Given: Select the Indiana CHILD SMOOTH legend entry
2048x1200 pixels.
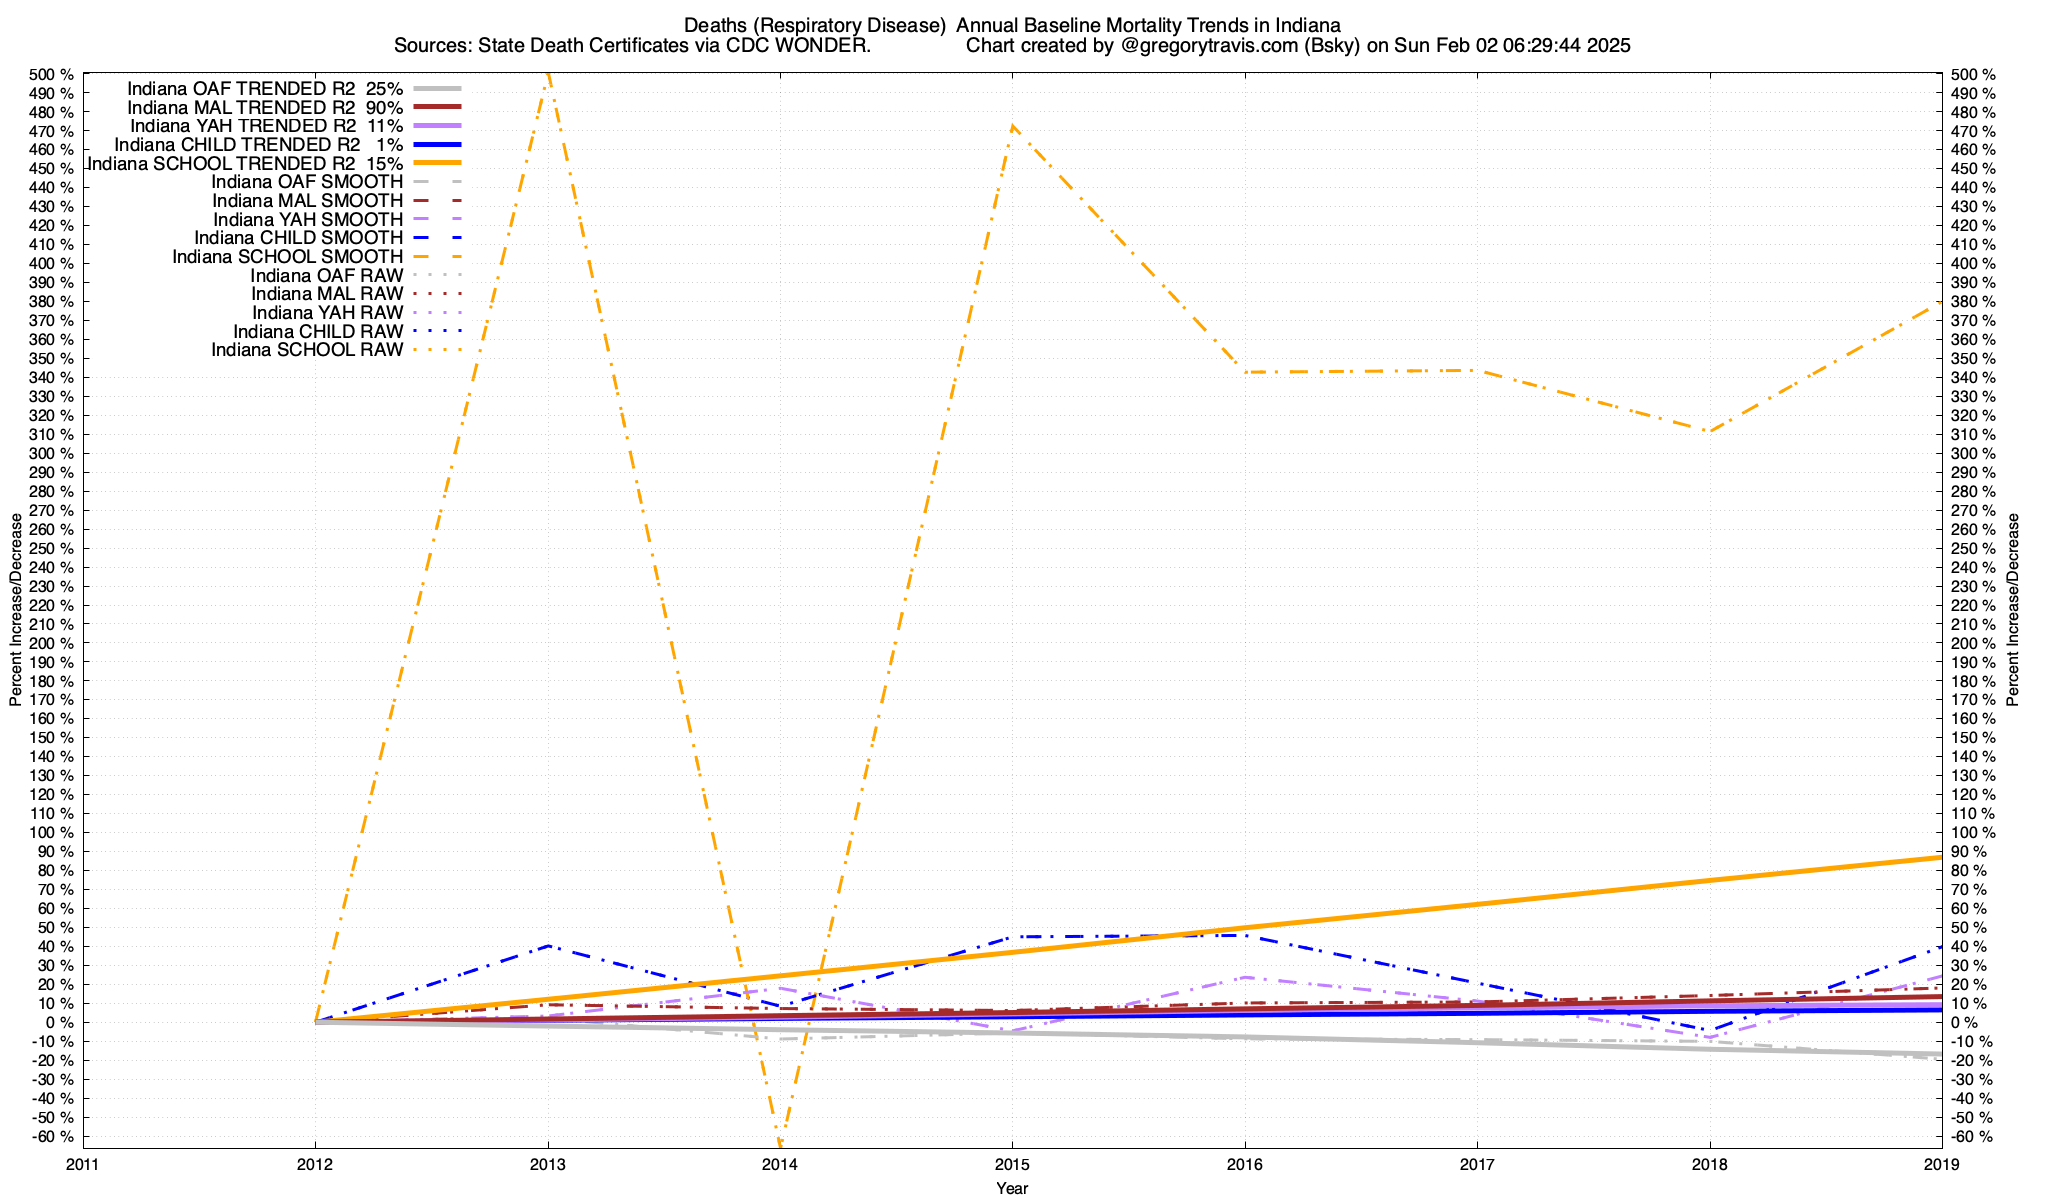Looking at the screenshot, I should [298, 238].
